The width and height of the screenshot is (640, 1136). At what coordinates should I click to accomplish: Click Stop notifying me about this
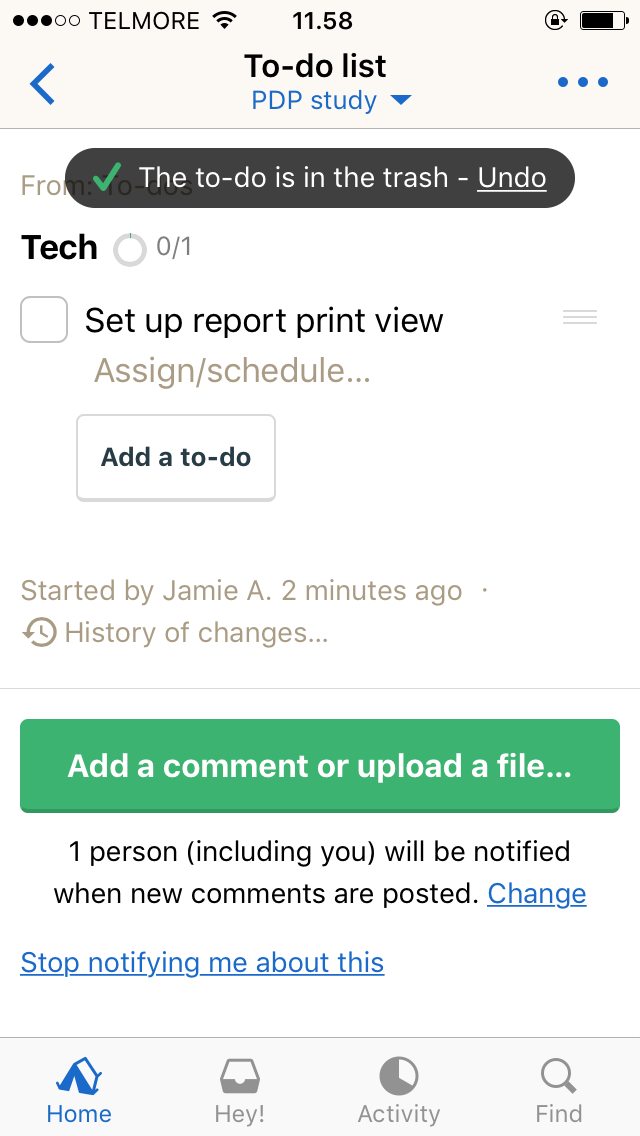202,963
